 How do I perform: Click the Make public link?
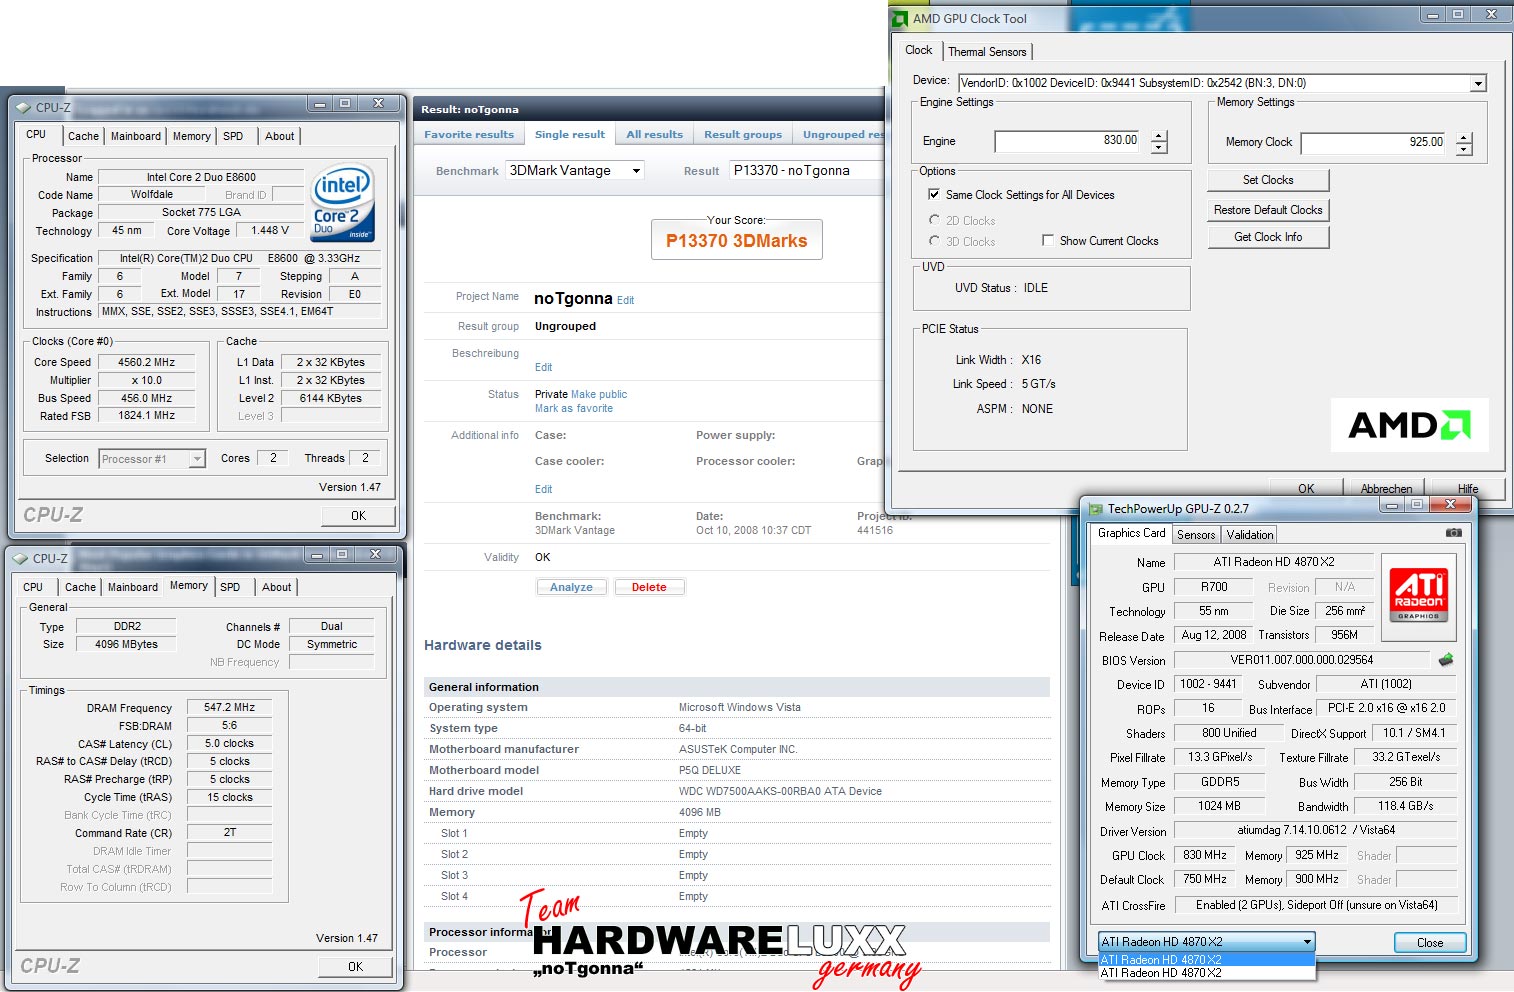(599, 394)
